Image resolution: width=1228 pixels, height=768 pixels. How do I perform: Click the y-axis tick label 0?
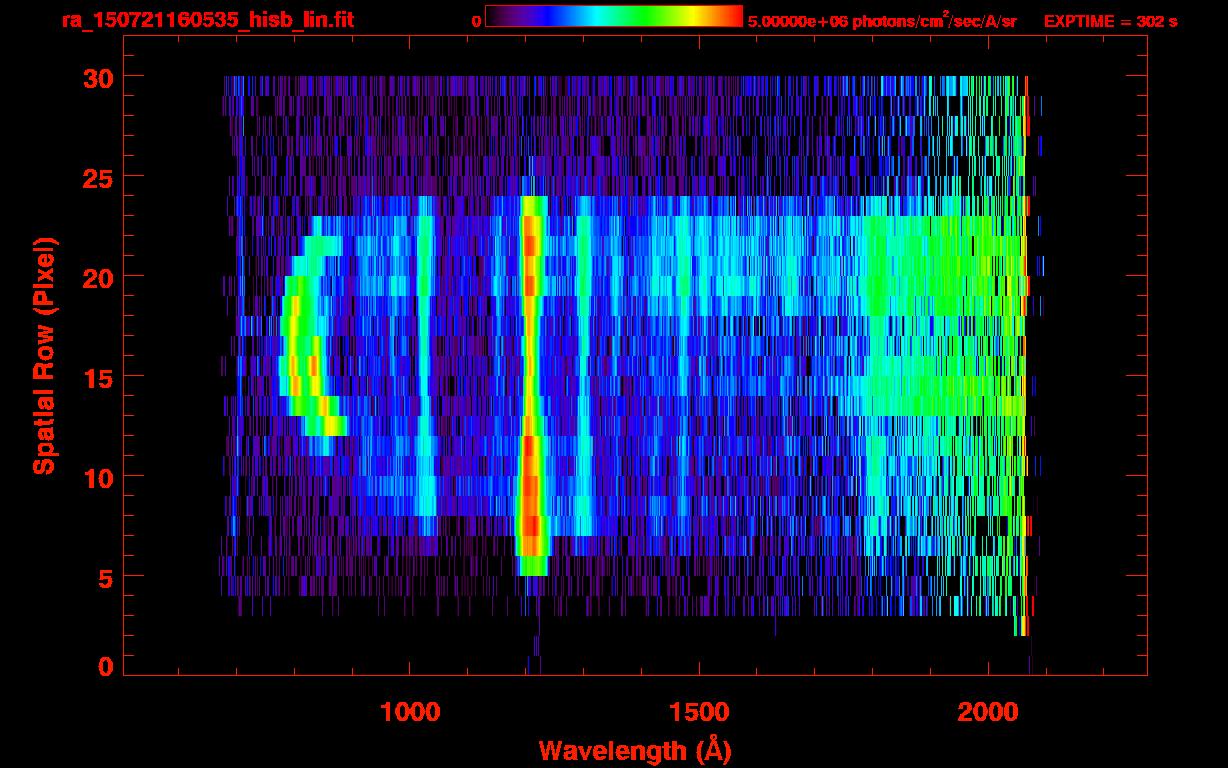[106, 667]
